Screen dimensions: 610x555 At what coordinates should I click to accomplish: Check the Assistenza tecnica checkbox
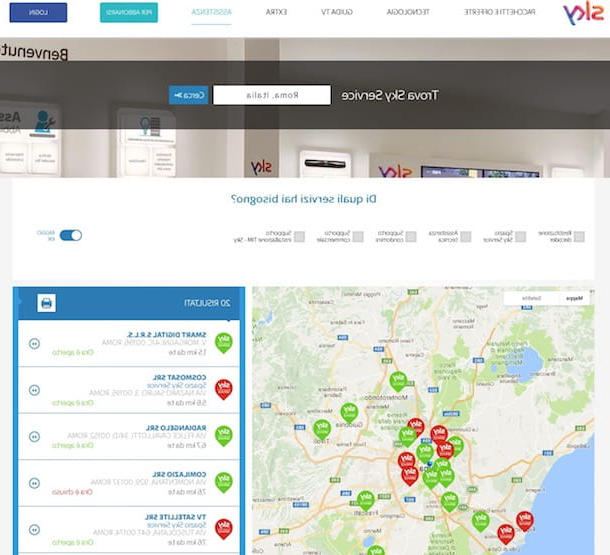coord(466,236)
